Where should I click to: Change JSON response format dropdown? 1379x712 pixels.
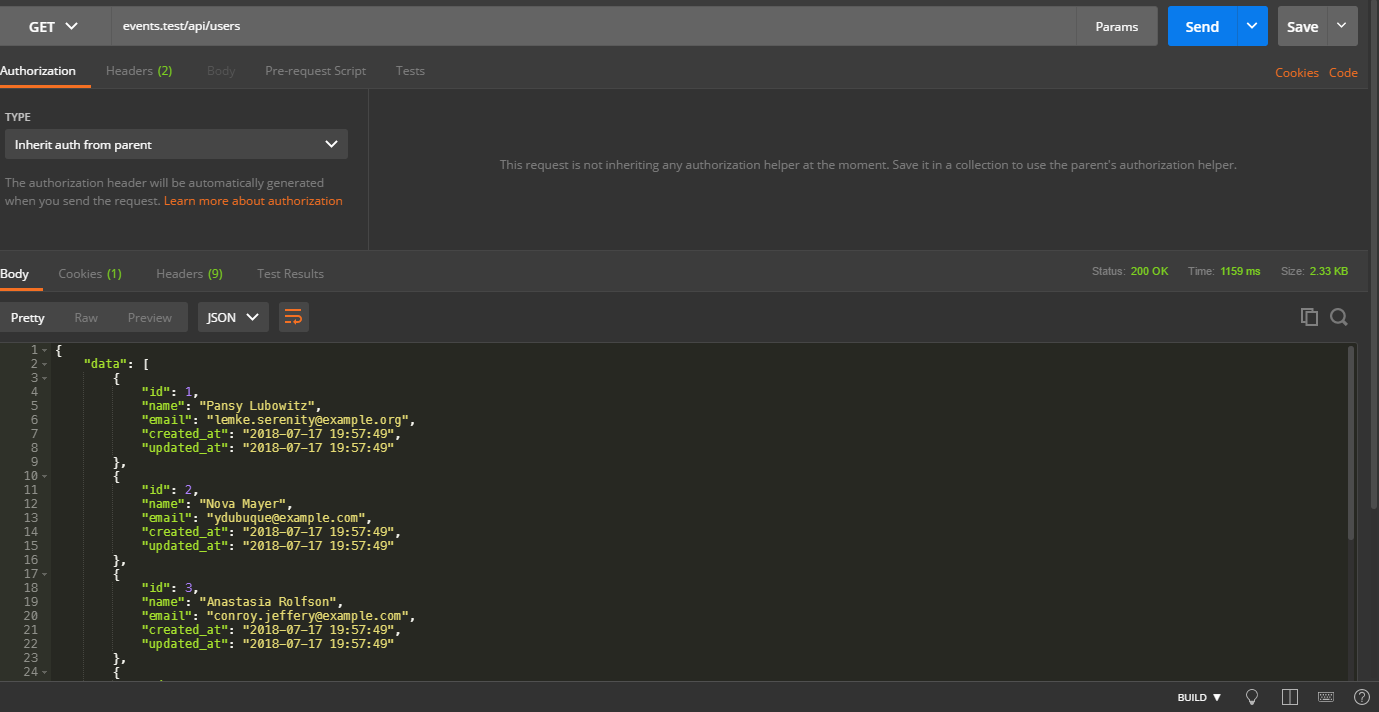coord(232,317)
